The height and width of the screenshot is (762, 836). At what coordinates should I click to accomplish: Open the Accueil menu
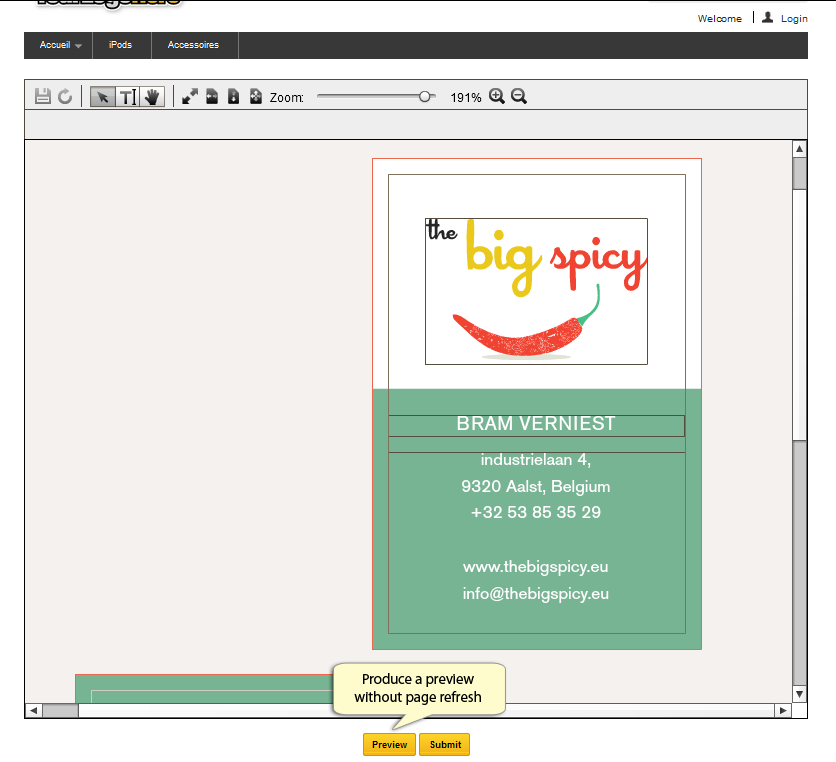[x=59, y=45]
